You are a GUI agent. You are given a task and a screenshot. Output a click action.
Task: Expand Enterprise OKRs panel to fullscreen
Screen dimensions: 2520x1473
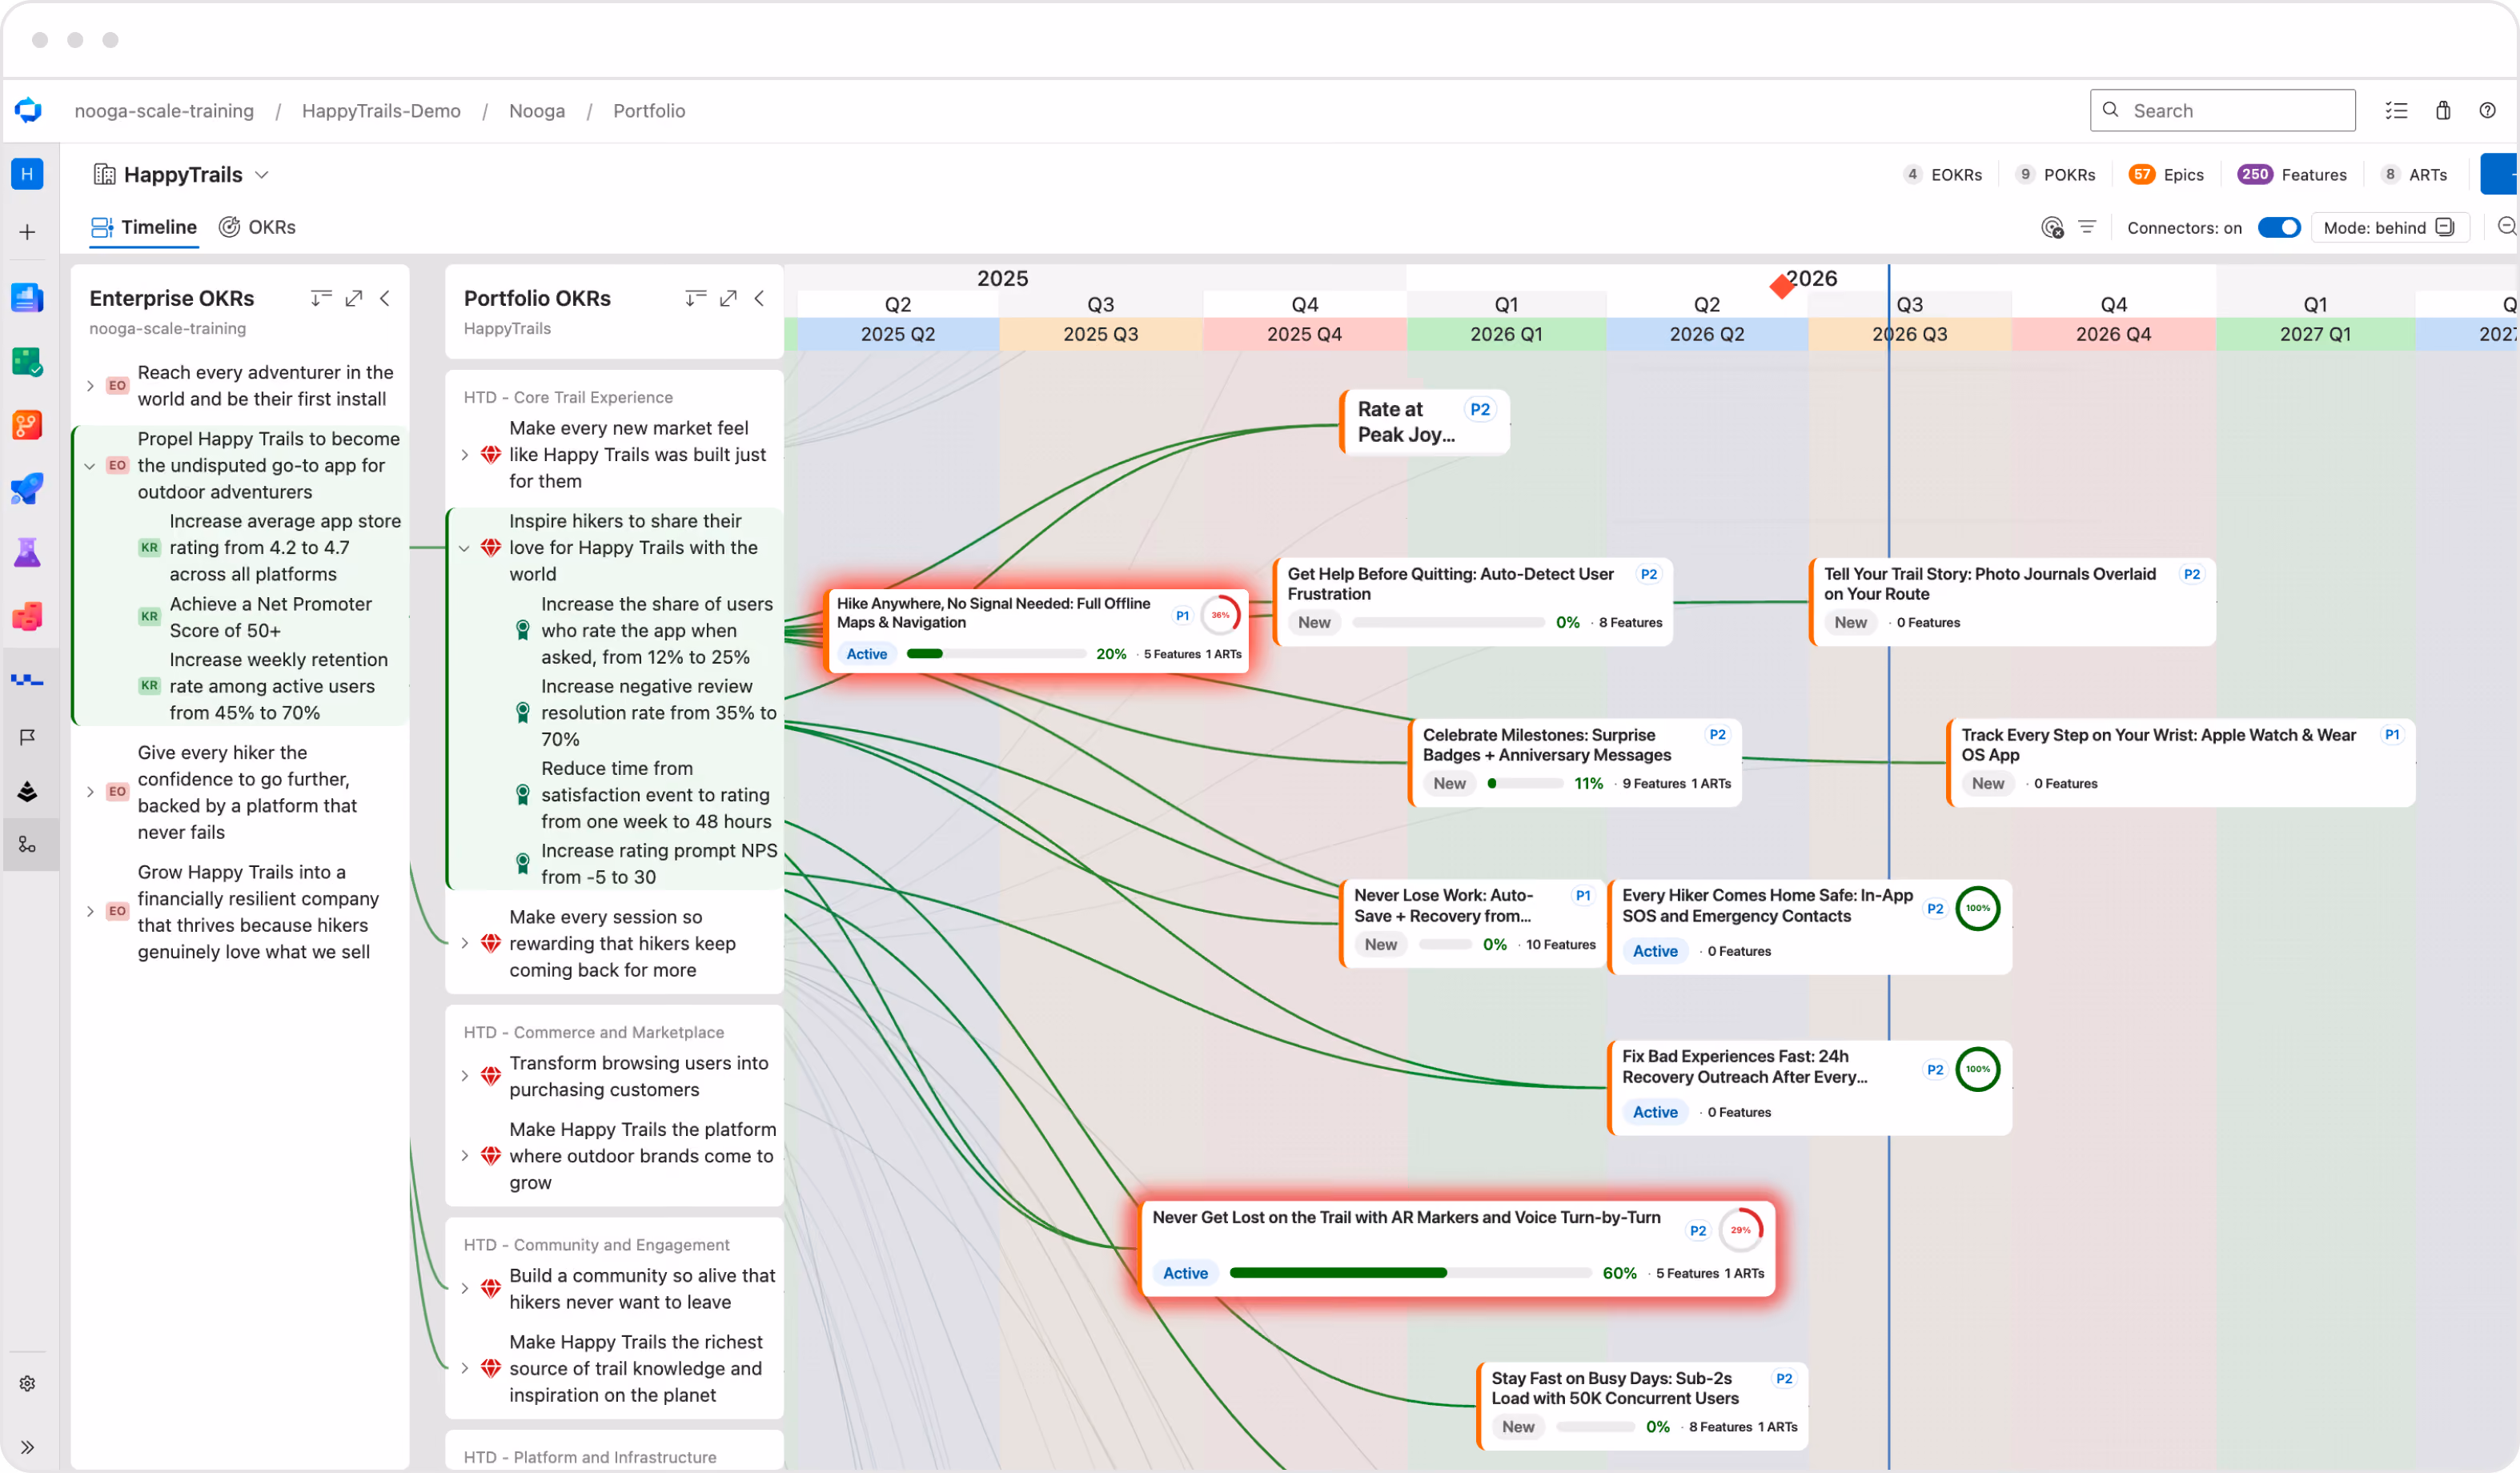[x=353, y=298]
